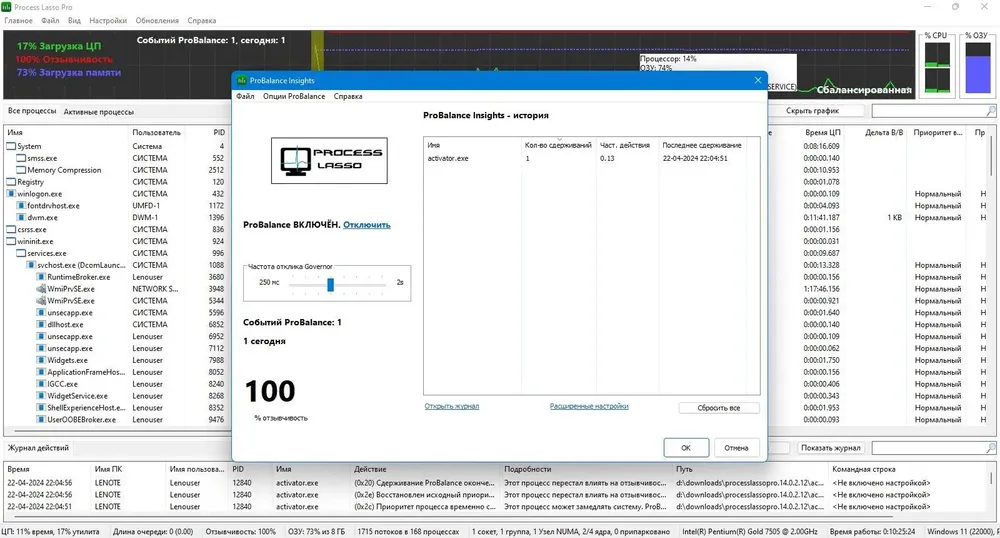The height and width of the screenshot is (538, 1000).
Task: Click the % CPU meter bar
Action: pyautogui.click(x=938, y=67)
